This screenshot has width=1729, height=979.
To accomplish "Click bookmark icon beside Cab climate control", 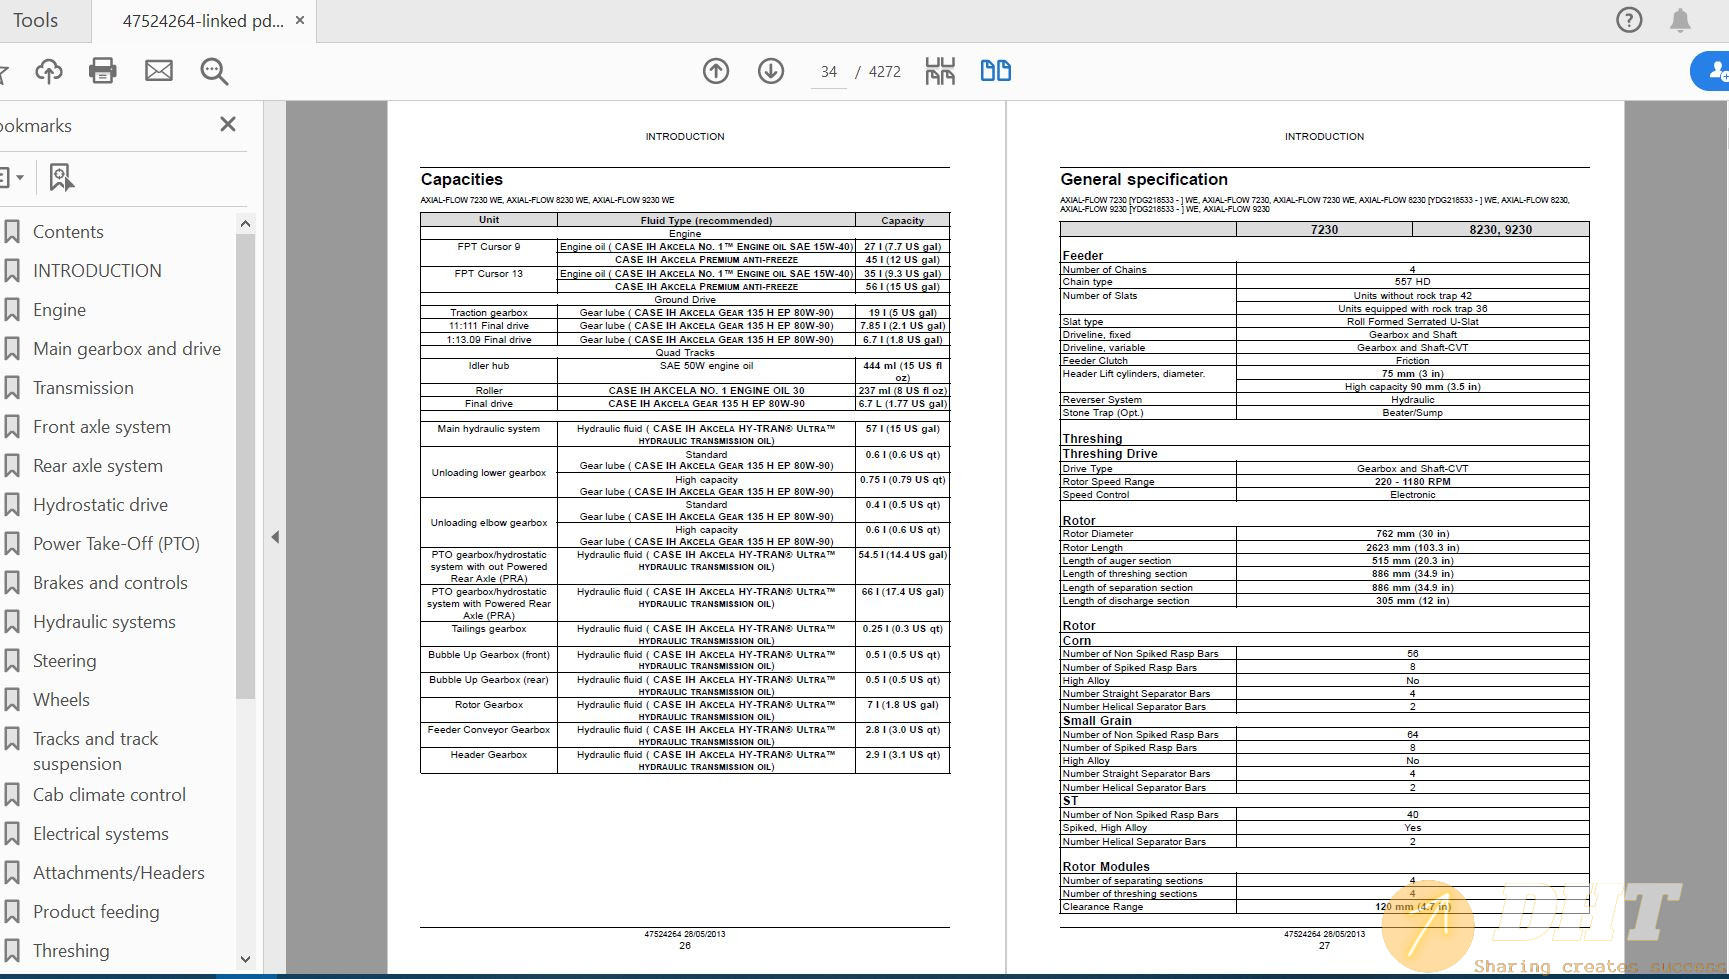I will 12,795.
